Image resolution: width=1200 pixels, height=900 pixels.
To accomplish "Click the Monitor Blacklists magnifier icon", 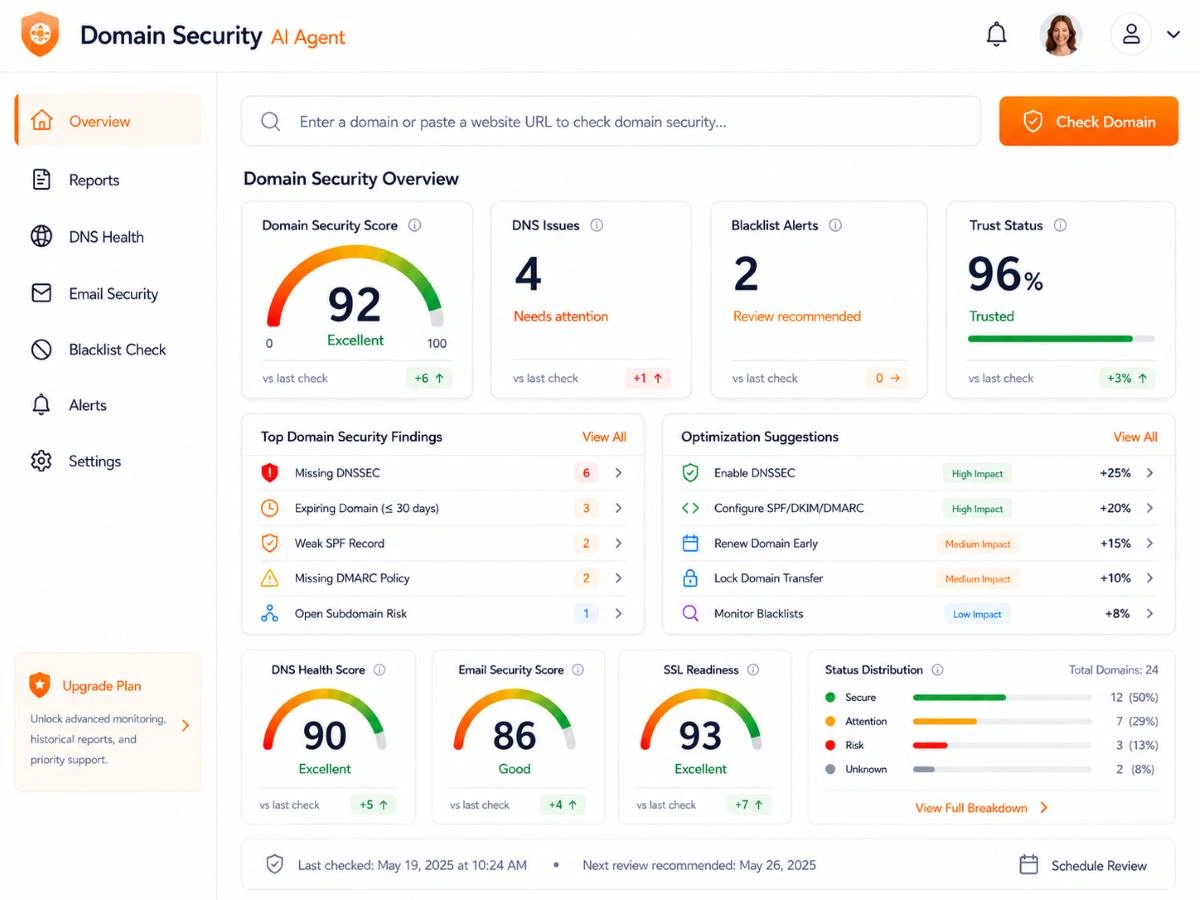I will point(690,613).
